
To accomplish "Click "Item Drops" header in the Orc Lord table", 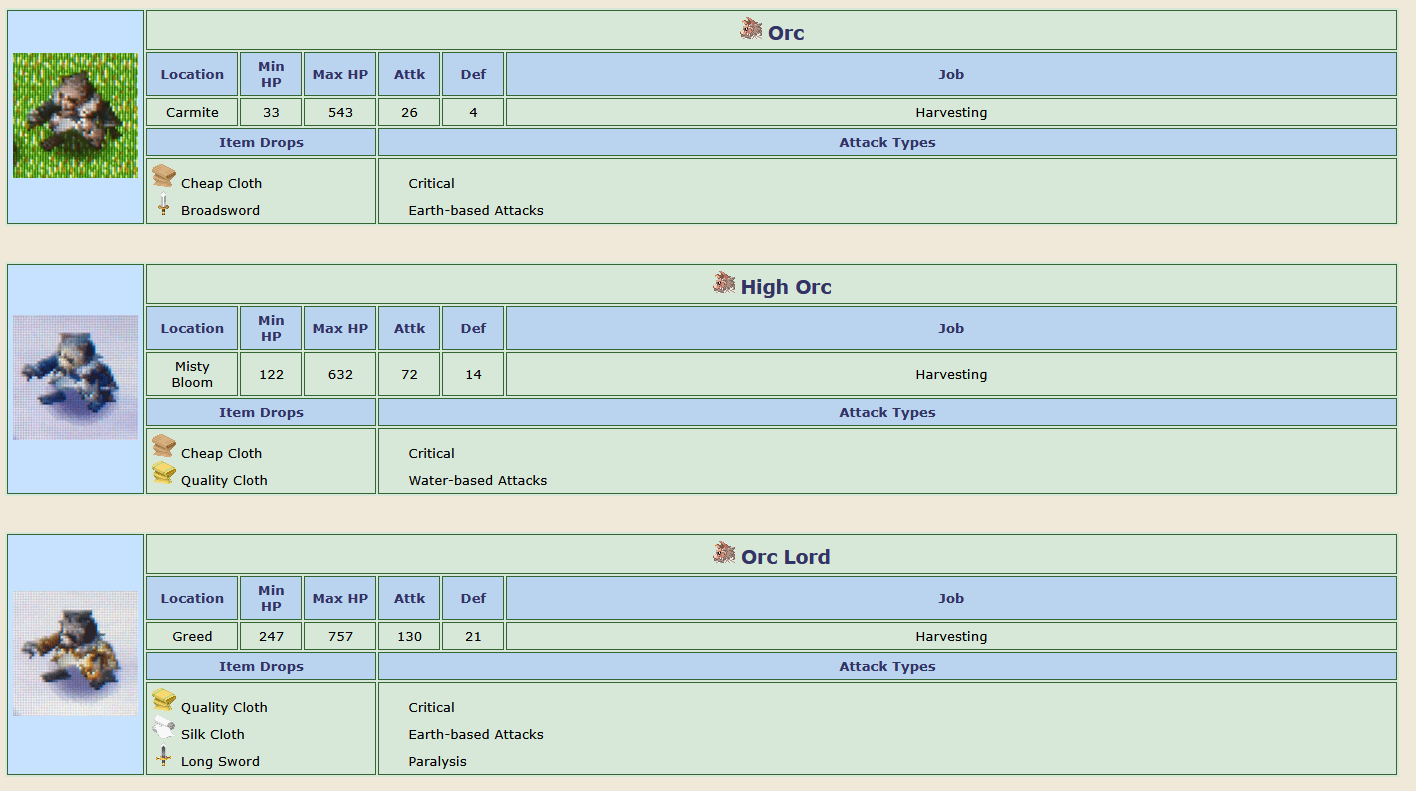I will 261,666.
